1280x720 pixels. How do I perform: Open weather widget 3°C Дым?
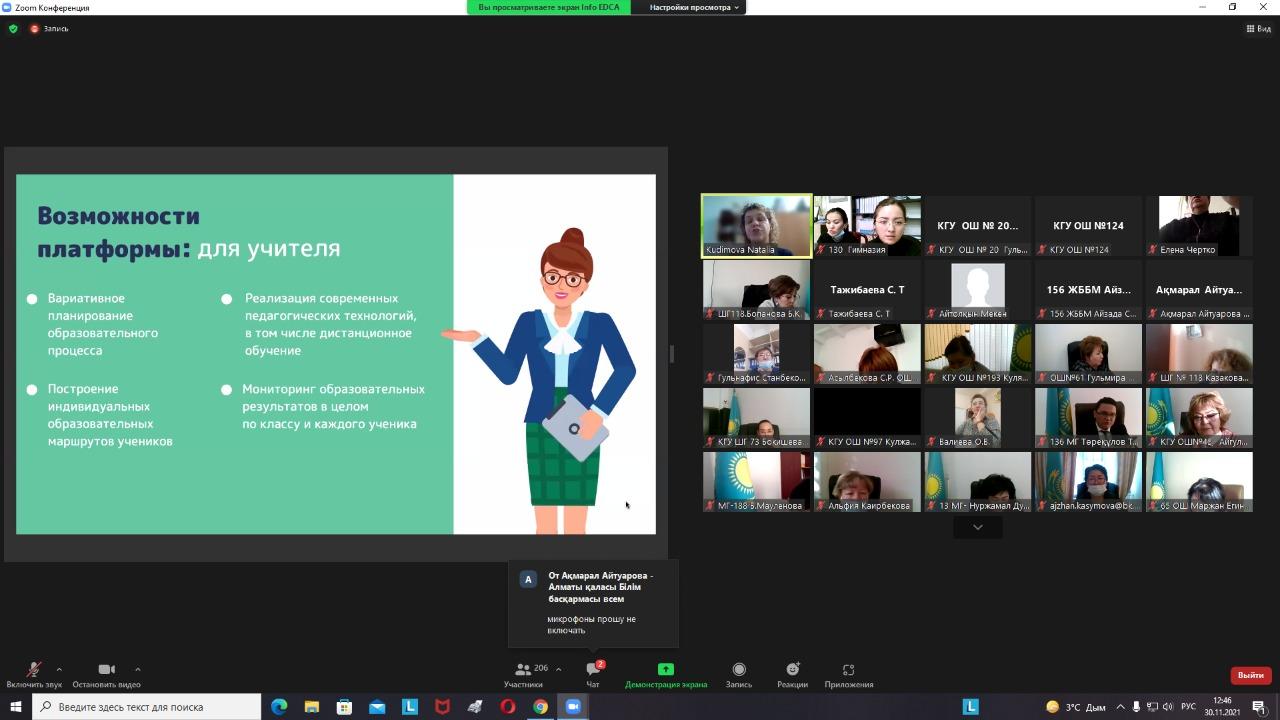(x=1076, y=707)
